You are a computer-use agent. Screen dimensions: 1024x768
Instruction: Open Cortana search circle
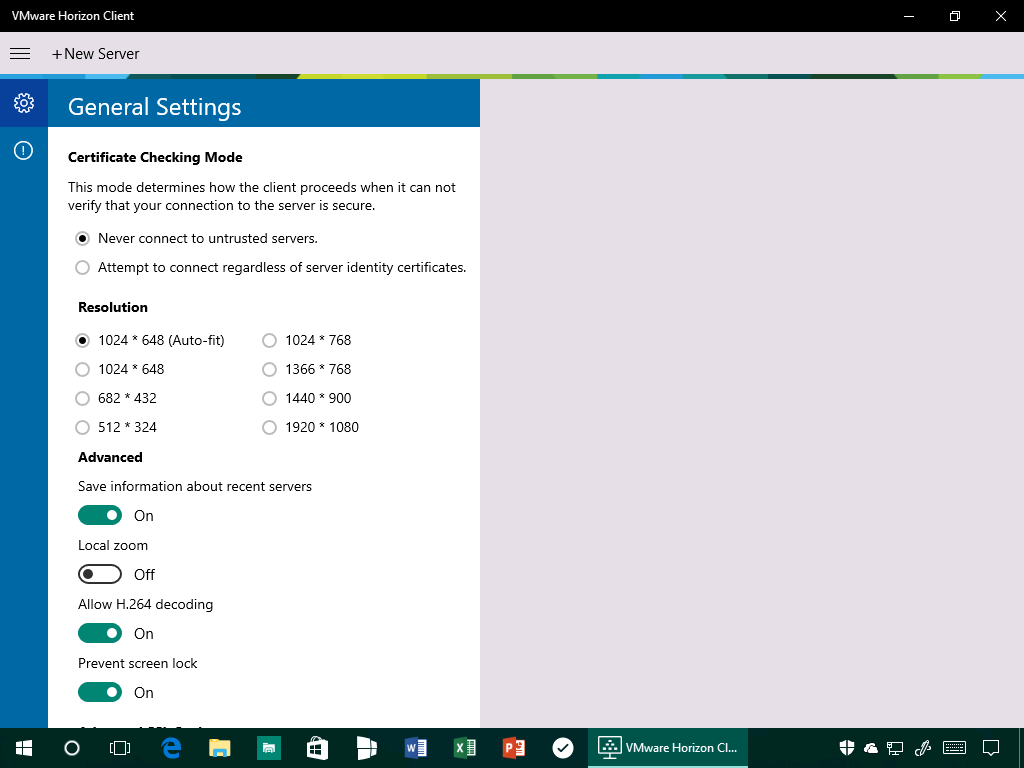click(72, 748)
